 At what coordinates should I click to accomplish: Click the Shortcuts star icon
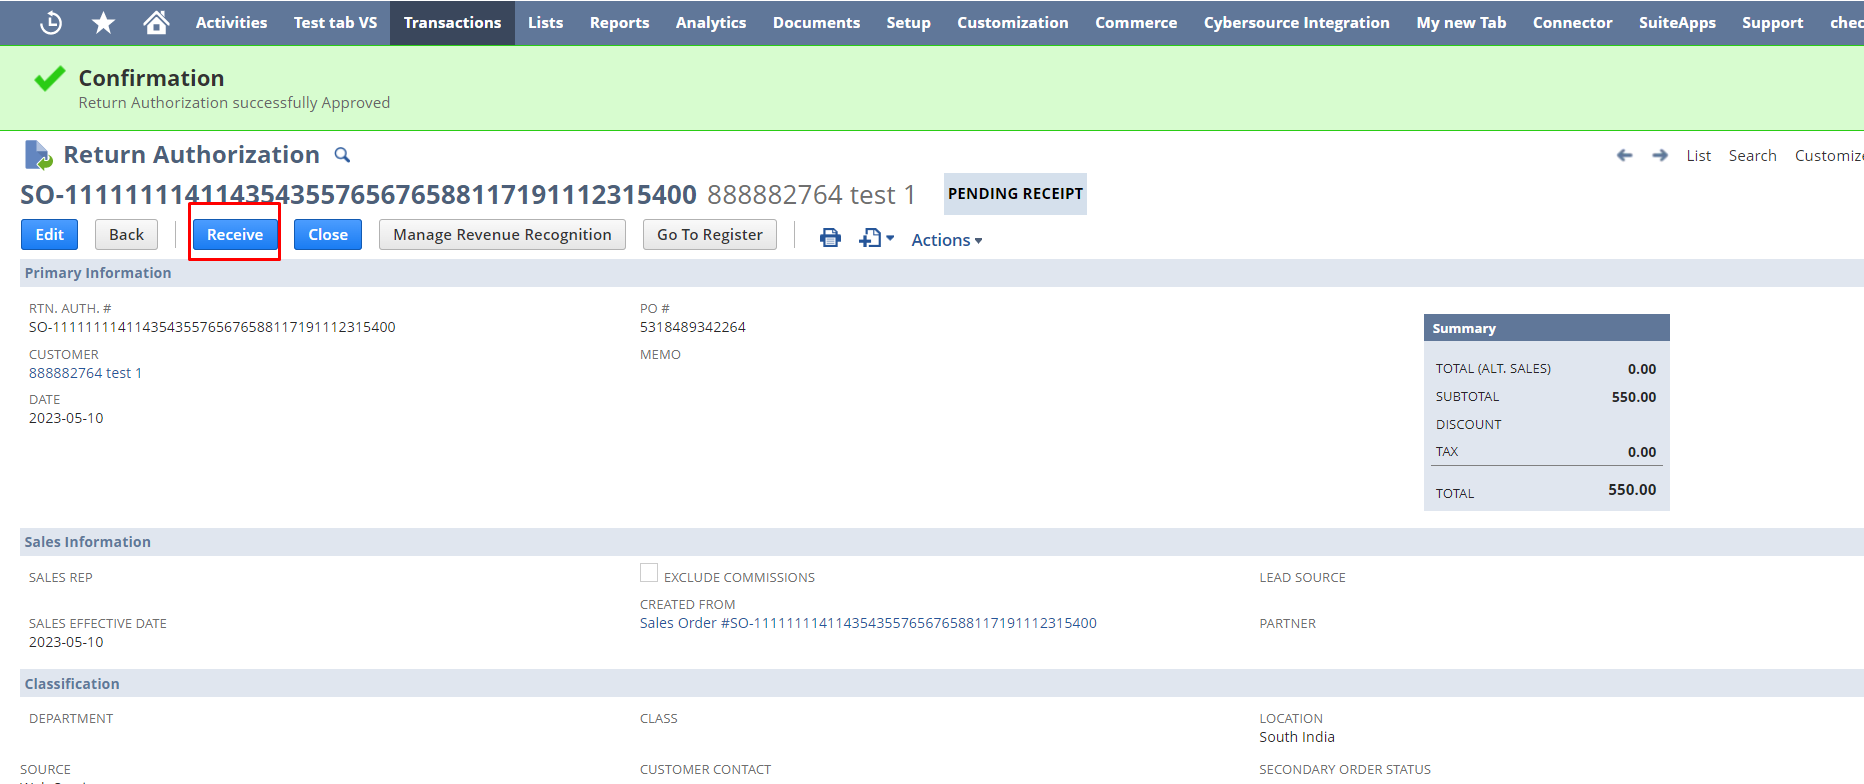point(103,22)
